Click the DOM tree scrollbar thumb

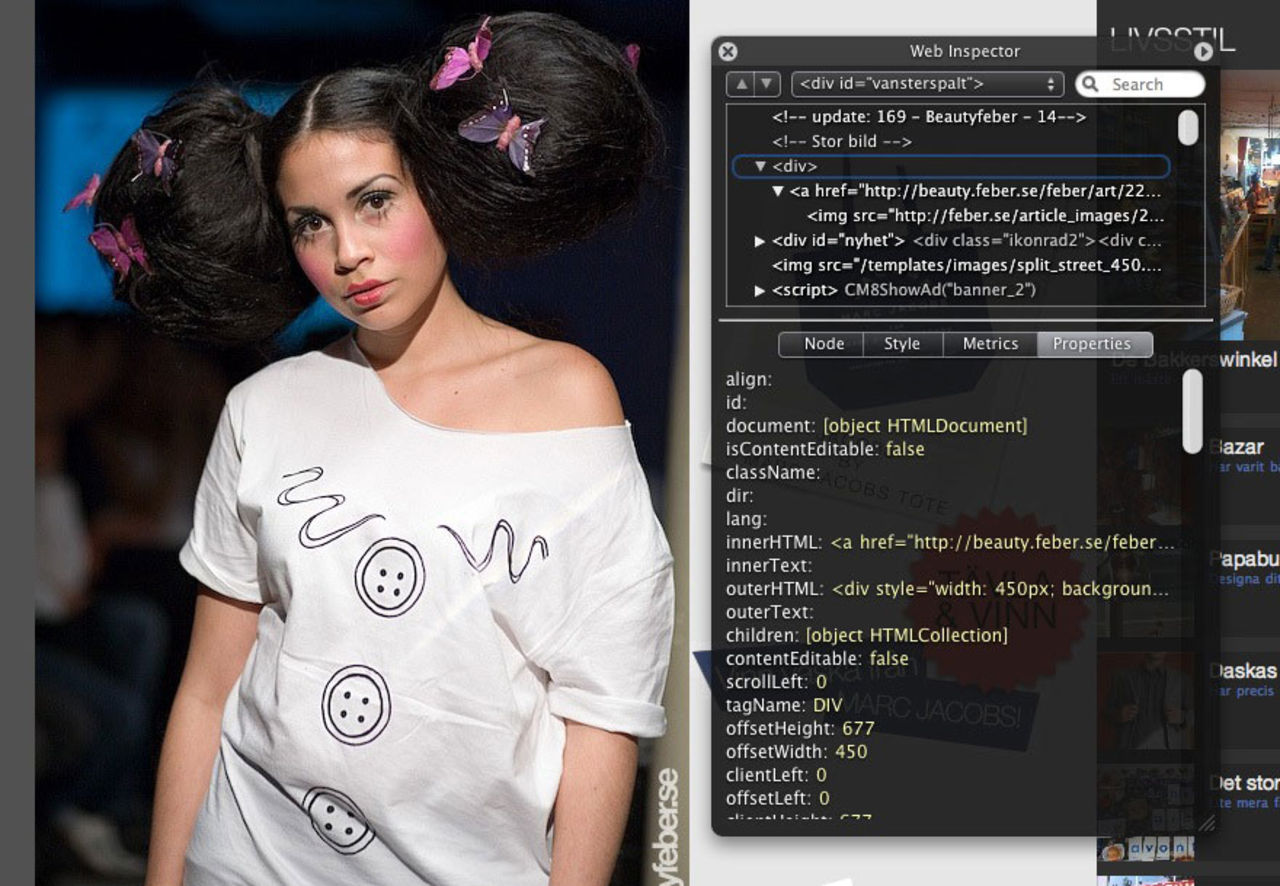pyautogui.click(x=1188, y=128)
